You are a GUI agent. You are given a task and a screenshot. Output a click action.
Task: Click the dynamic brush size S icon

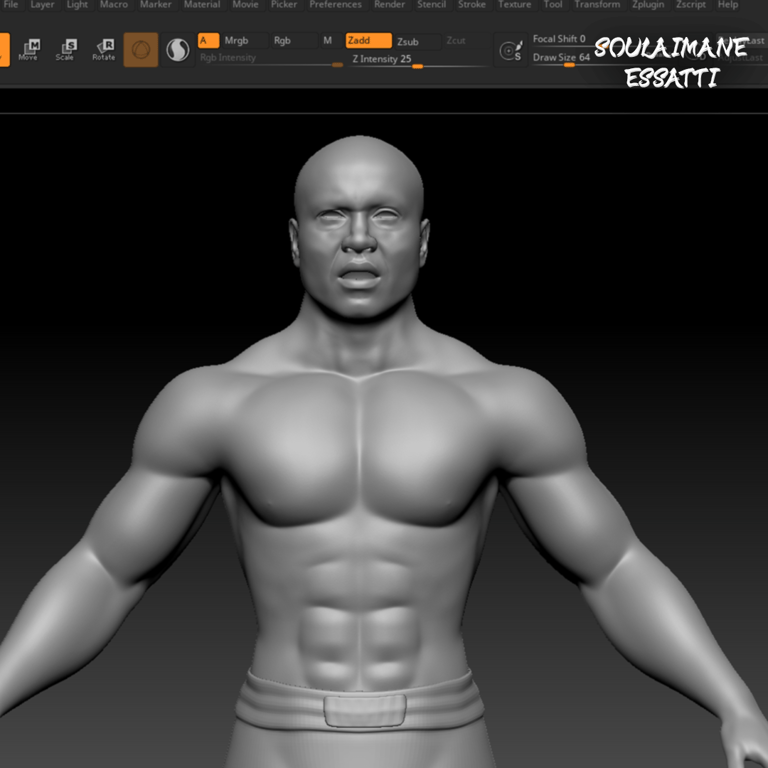point(511,50)
